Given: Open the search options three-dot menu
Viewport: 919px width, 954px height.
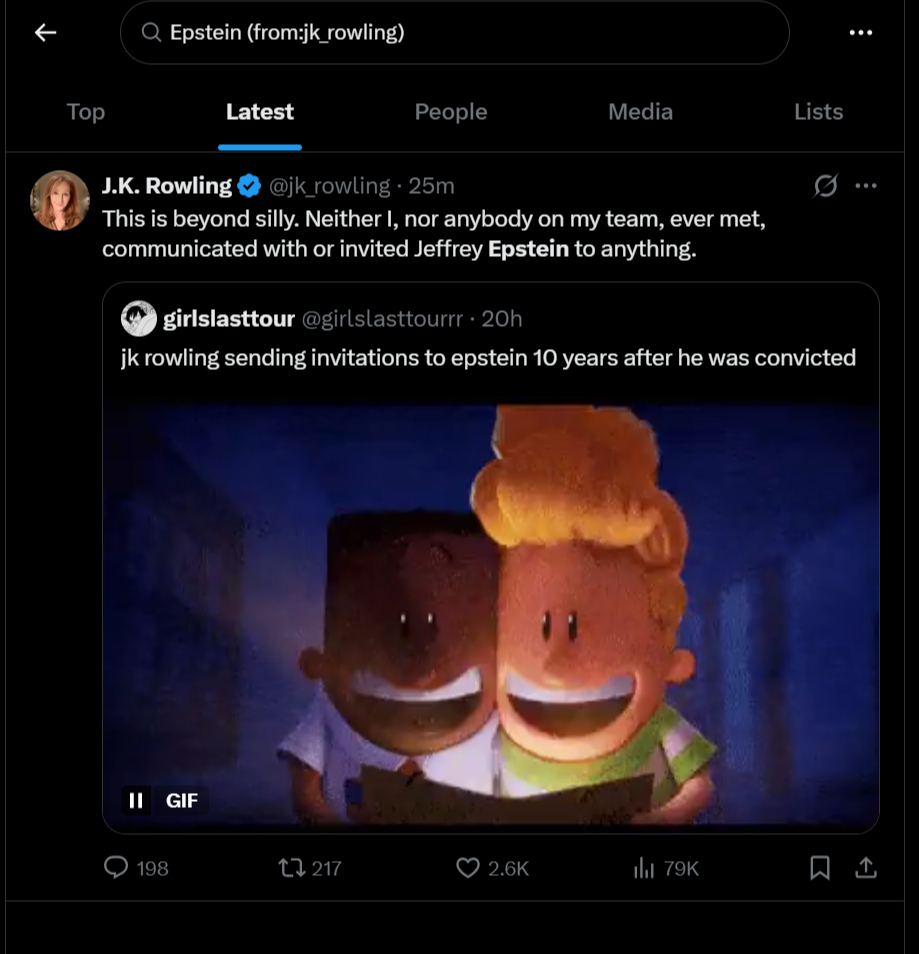Looking at the screenshot, I should pyautogui.click(x=860, y=33).
